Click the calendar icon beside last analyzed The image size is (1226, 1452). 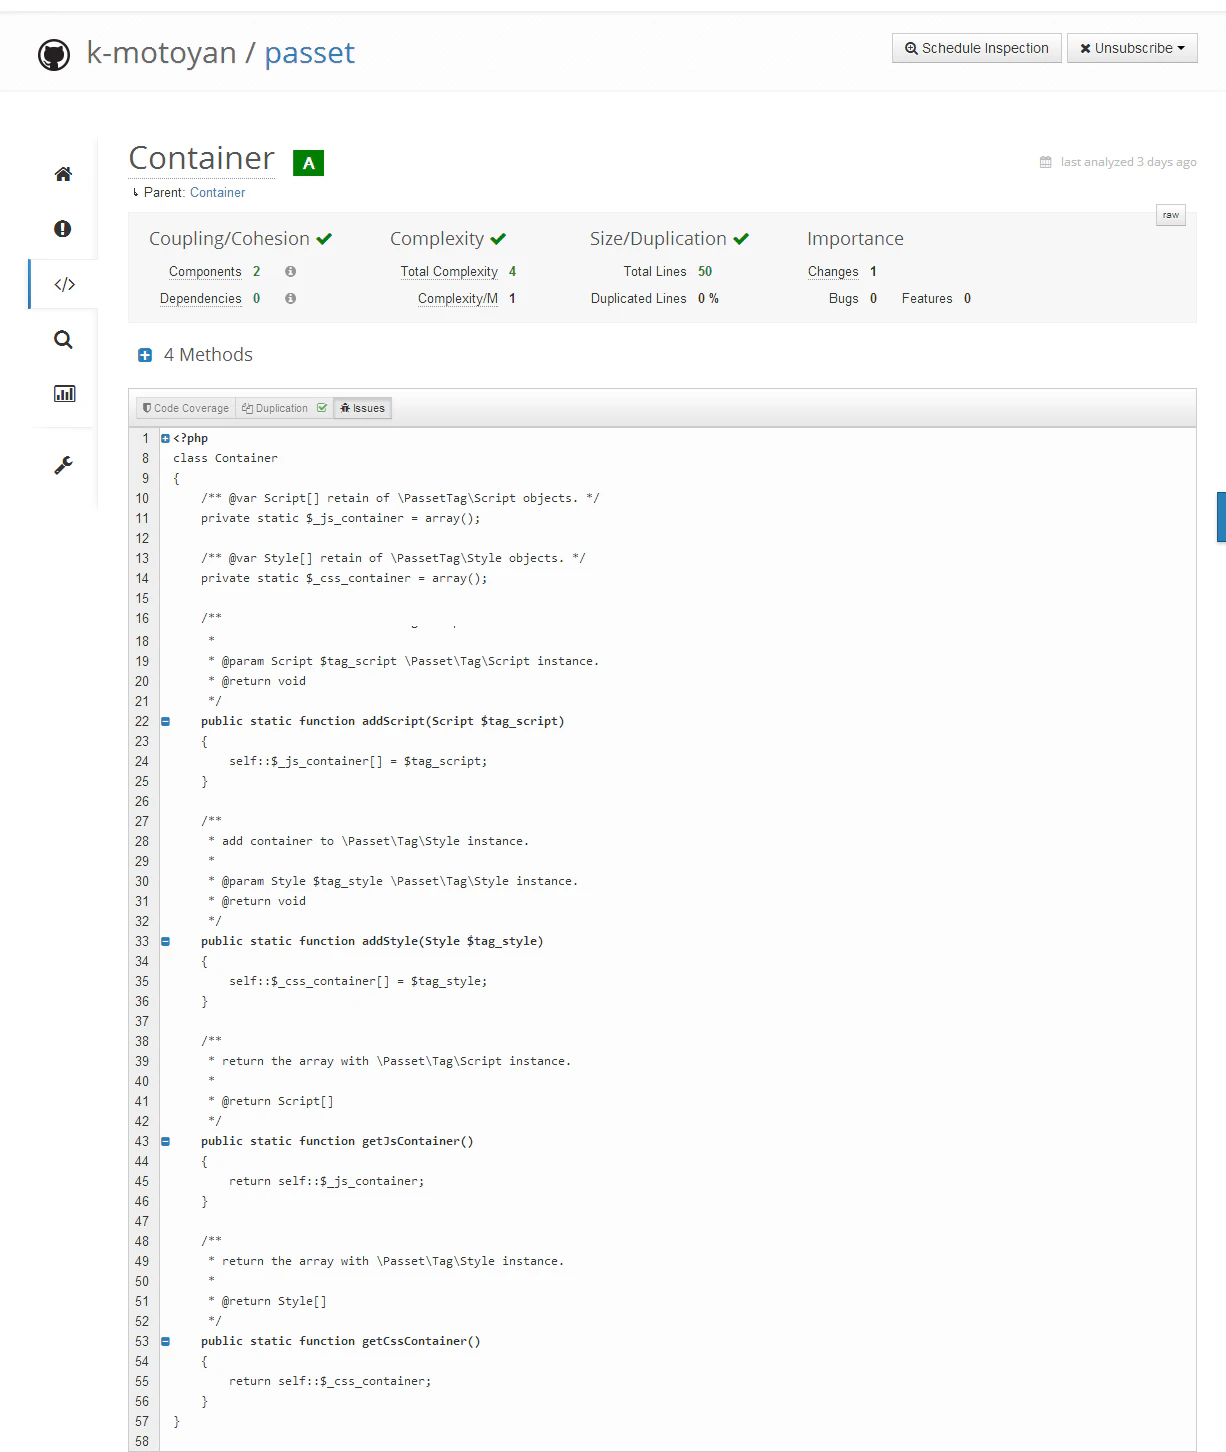(x=1046, y=162)
